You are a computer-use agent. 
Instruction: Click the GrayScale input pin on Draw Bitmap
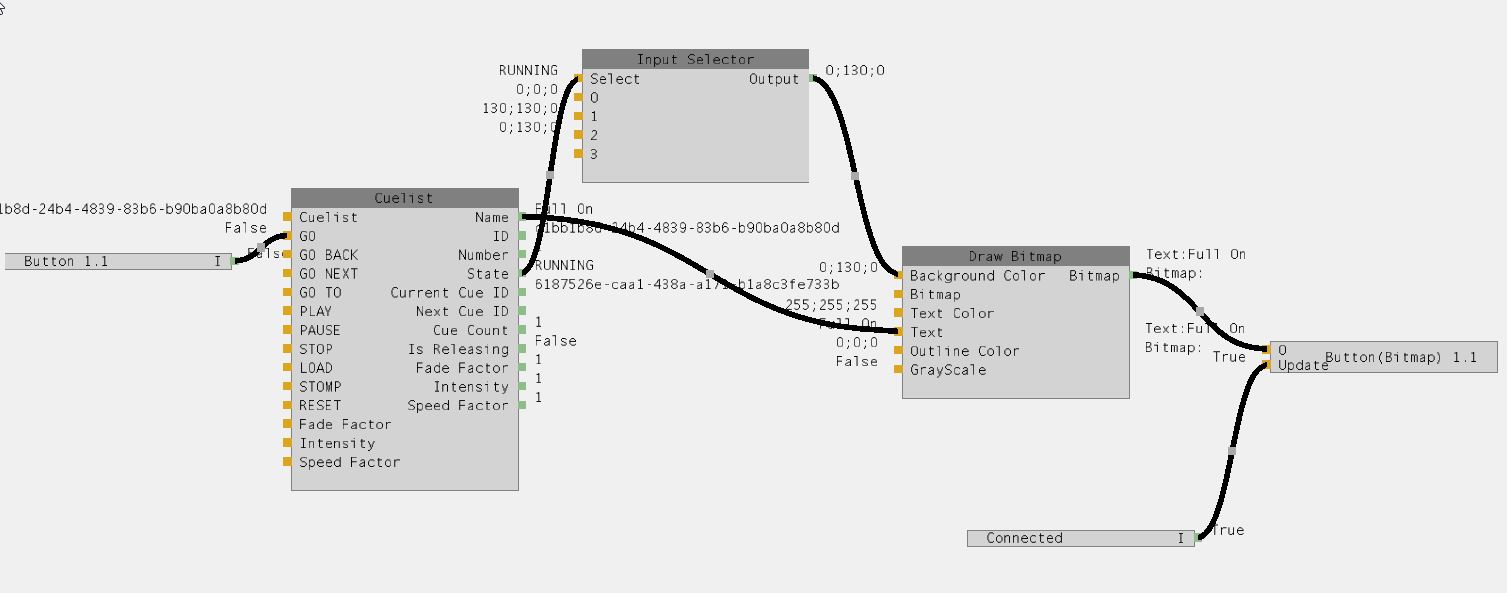[899, 370]
